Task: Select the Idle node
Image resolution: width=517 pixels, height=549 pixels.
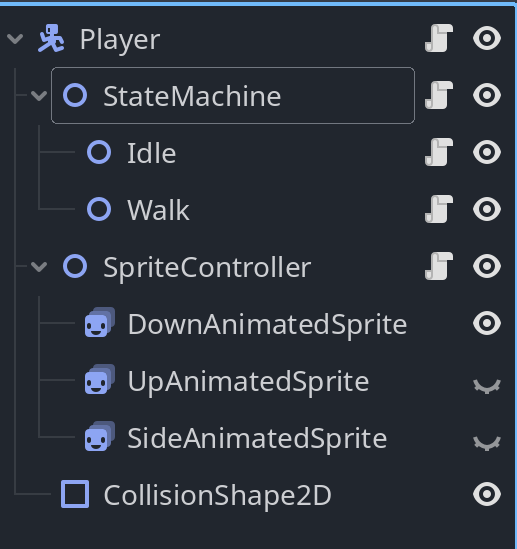Action: [152, 153]
